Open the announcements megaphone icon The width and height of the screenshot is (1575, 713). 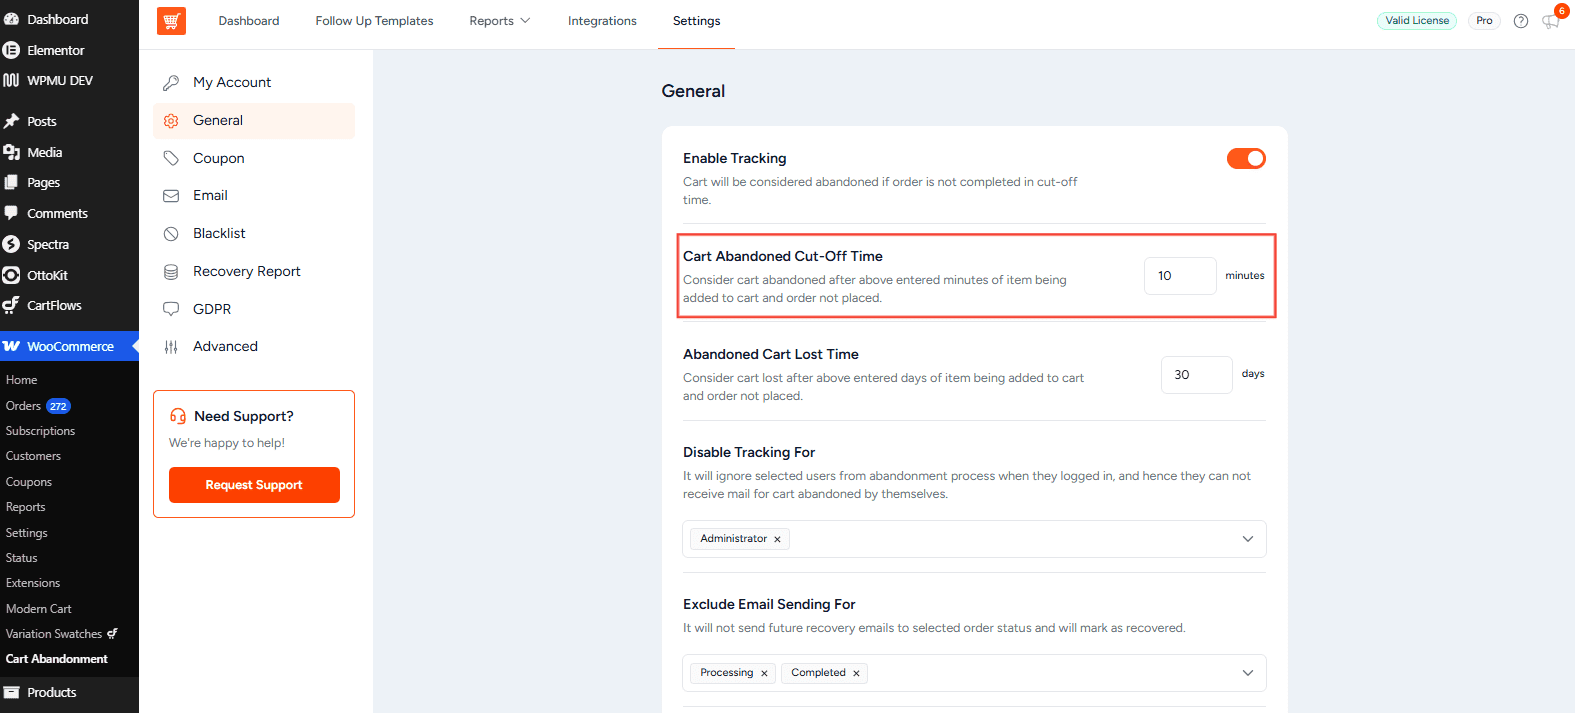coord(1550,21)
